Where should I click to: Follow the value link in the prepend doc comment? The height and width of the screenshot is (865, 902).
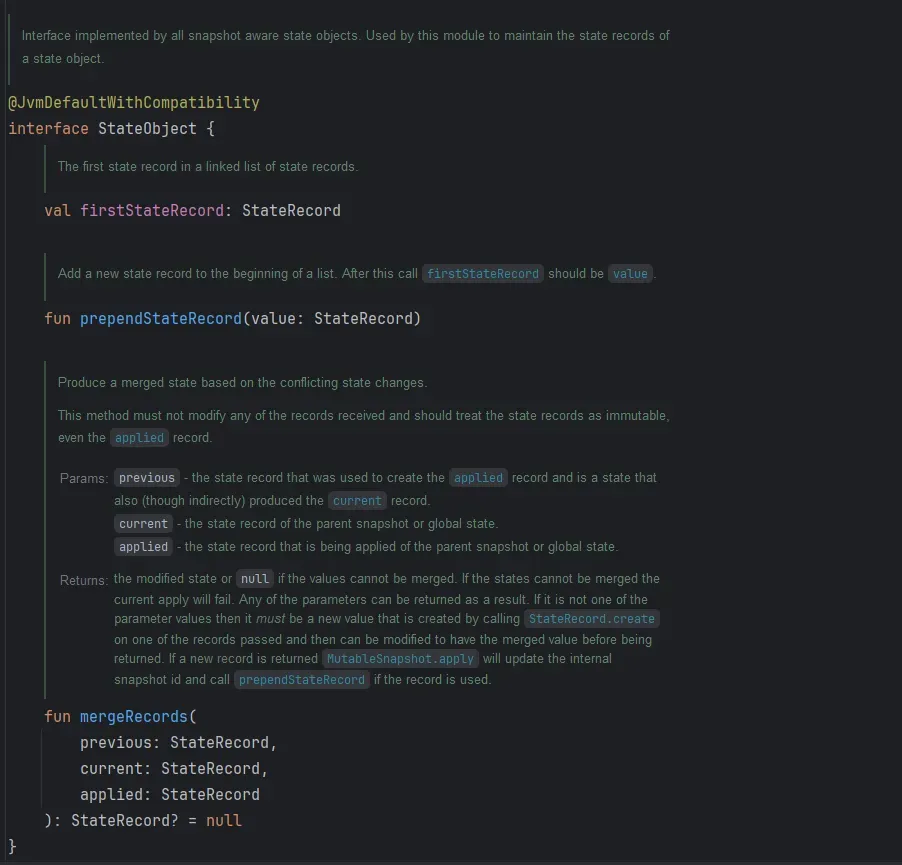click(x=630, y=274)
